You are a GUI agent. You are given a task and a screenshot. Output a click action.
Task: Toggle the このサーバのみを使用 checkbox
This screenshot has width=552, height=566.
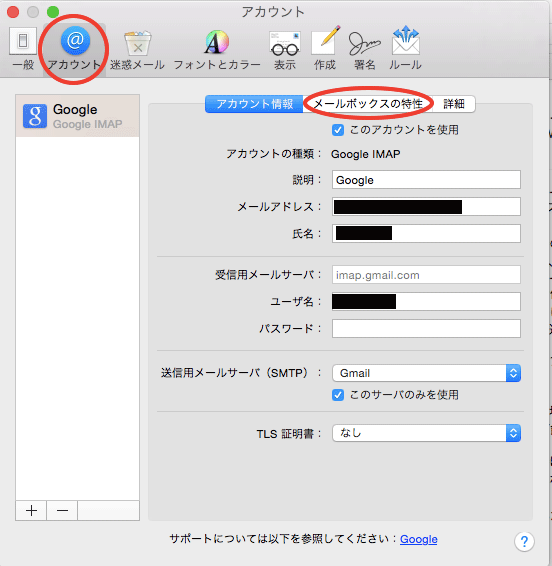click(x=338, y=395)
